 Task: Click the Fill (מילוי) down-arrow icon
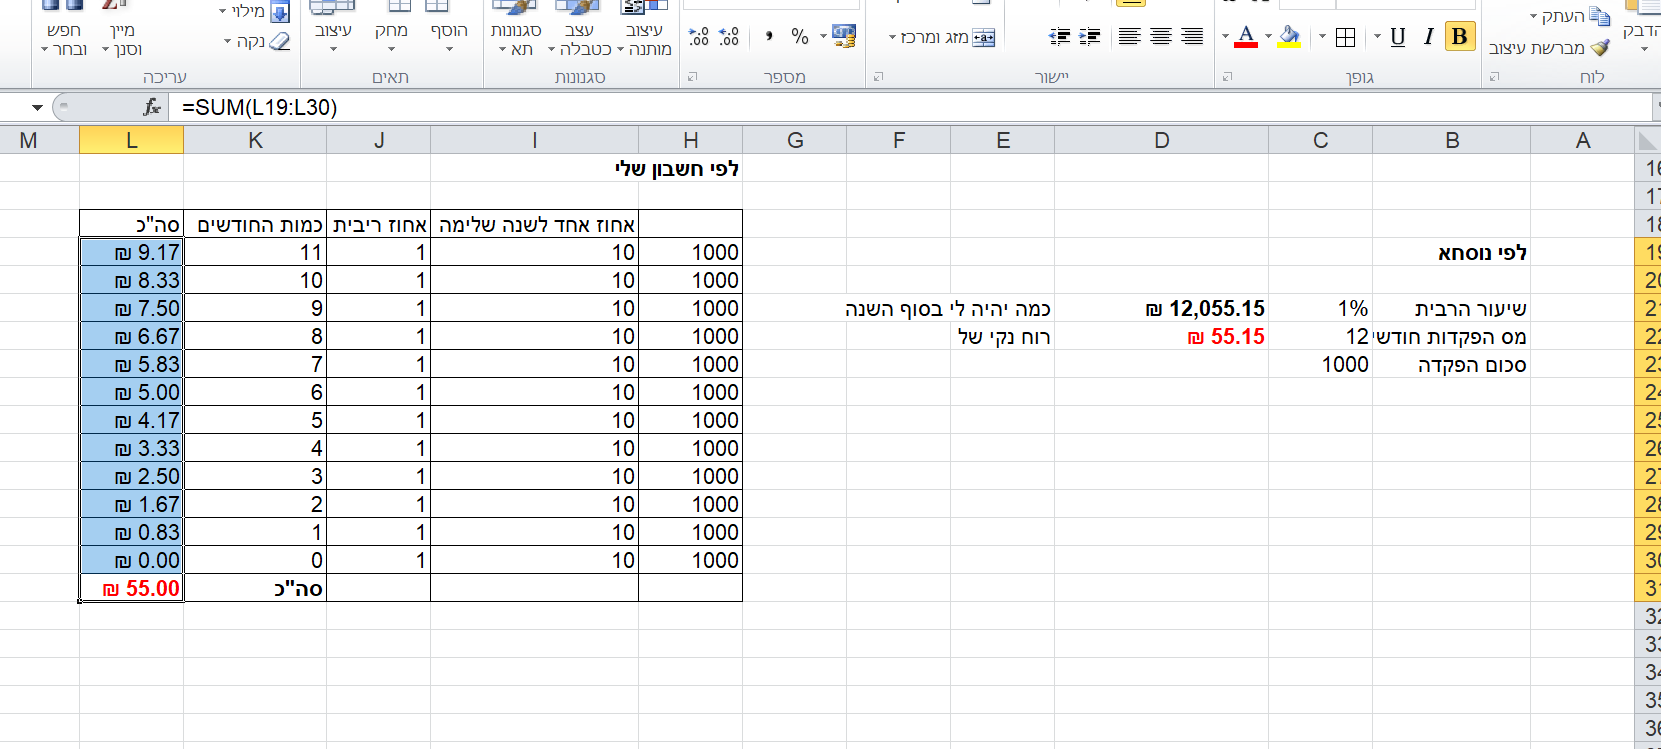[x=280, y=13]
